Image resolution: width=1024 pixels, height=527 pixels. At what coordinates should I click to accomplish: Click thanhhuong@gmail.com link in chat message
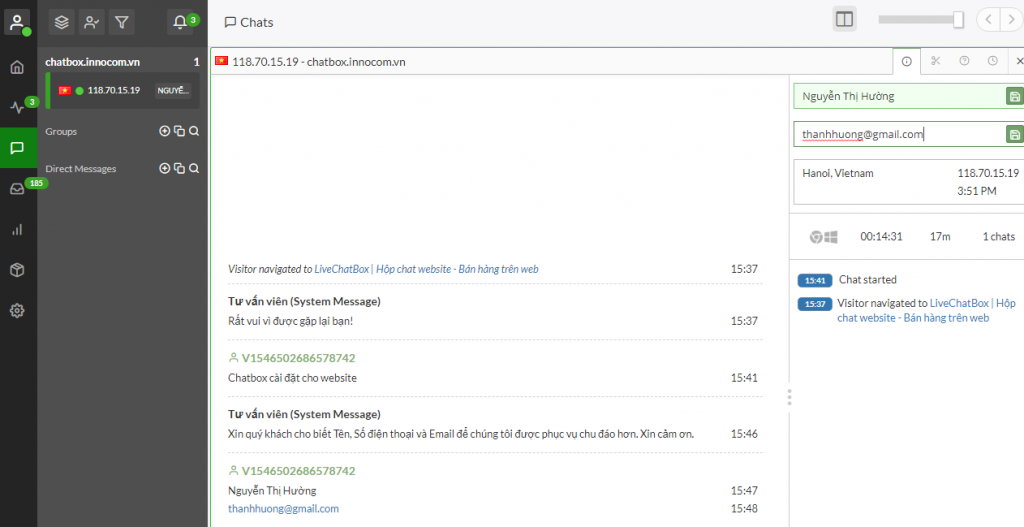point(283,509)
